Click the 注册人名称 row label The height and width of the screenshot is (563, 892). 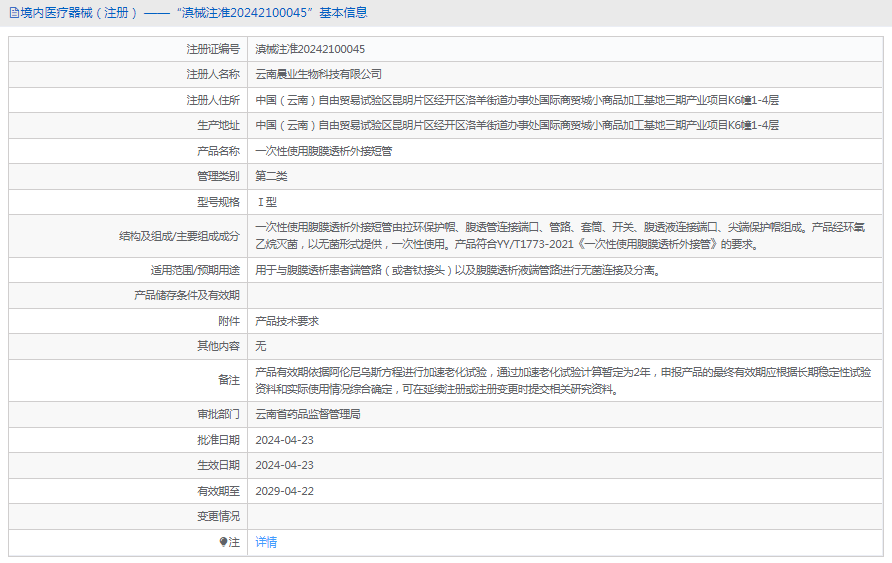click(x=213, y=74)
